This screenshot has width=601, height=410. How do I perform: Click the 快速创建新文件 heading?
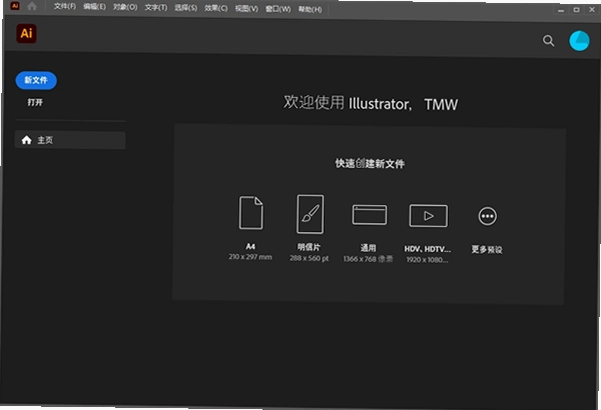click(370, 164)
